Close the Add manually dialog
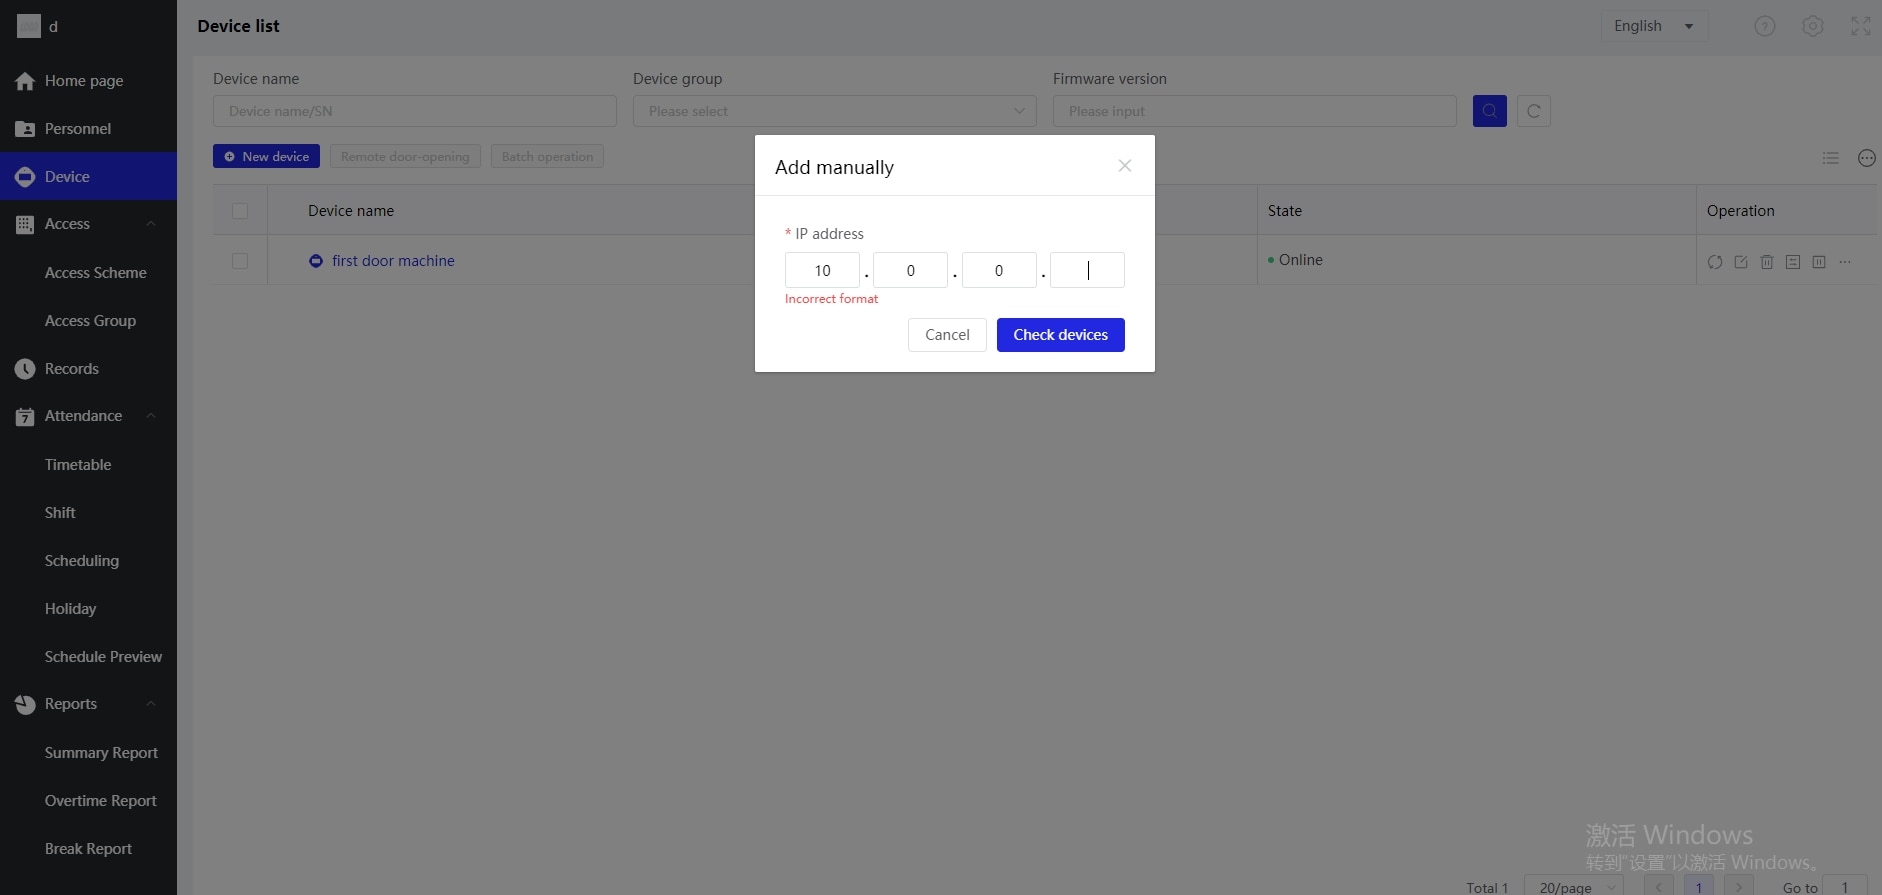Viewport: 1882px width, 895px height. (1125, 166)
